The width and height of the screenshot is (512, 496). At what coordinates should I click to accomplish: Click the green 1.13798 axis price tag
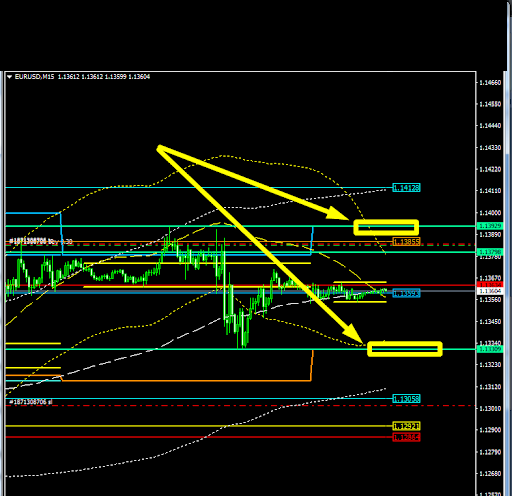tap(490, 252)
